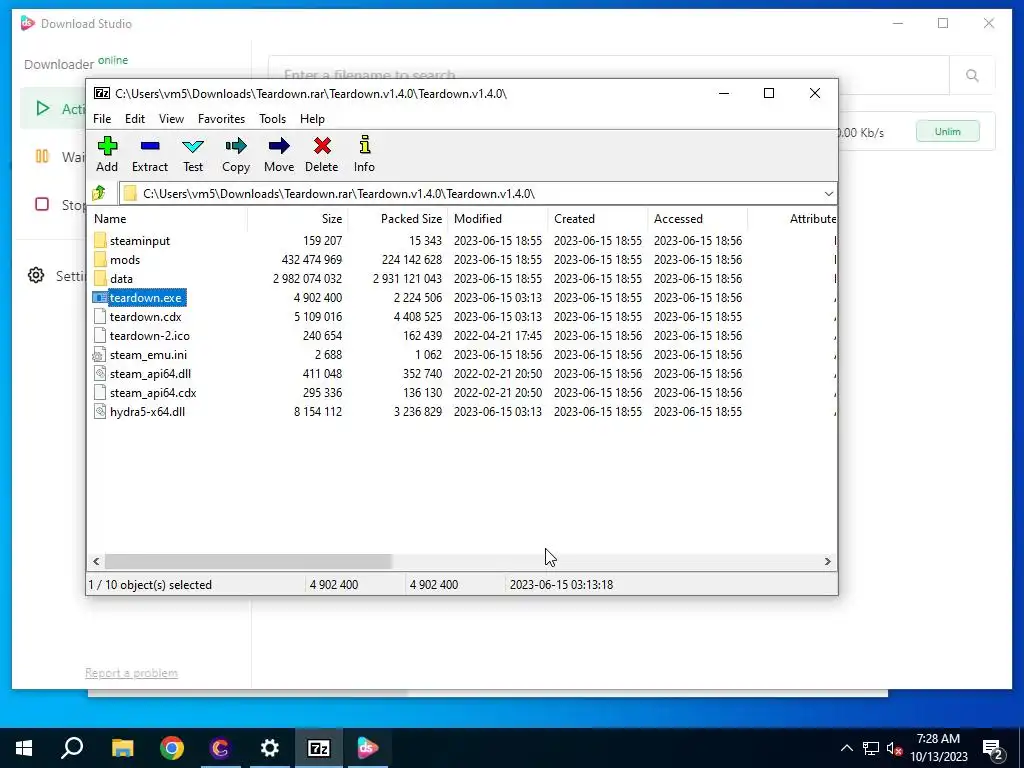Open the Tools menu
Screen dimensions: 1024x768
pos(272,119)
